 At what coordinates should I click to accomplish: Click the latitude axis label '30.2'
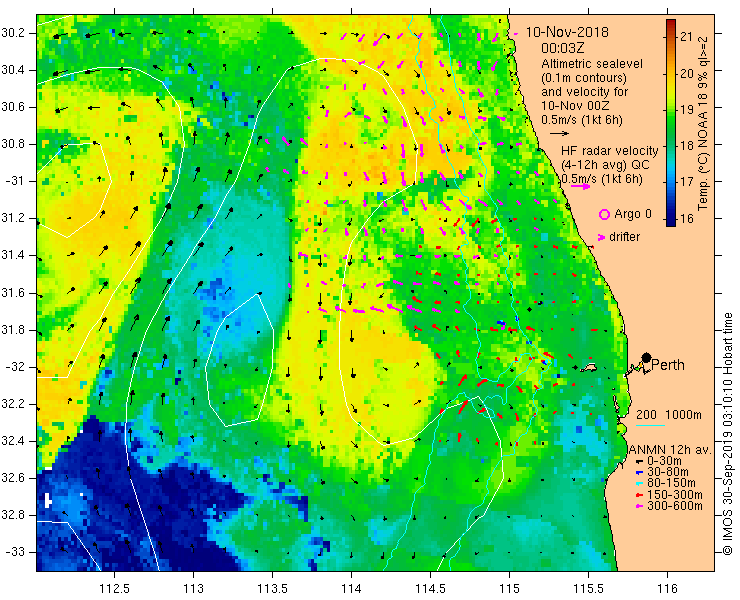click(13, 34)
